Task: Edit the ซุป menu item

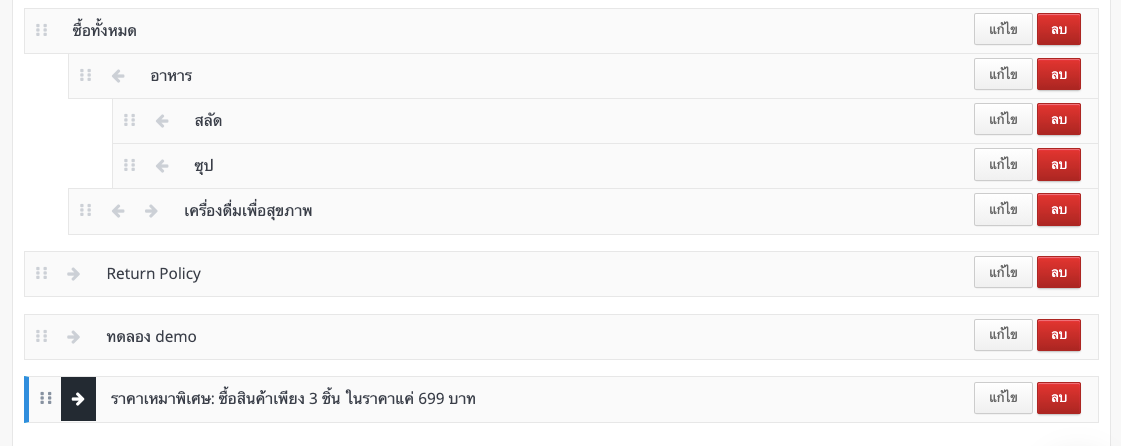Action: [x=1003, y=164]
